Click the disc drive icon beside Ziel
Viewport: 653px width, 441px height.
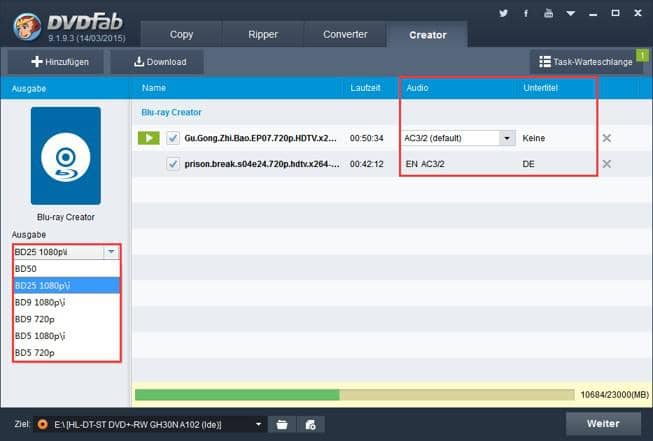coord(42,424)
